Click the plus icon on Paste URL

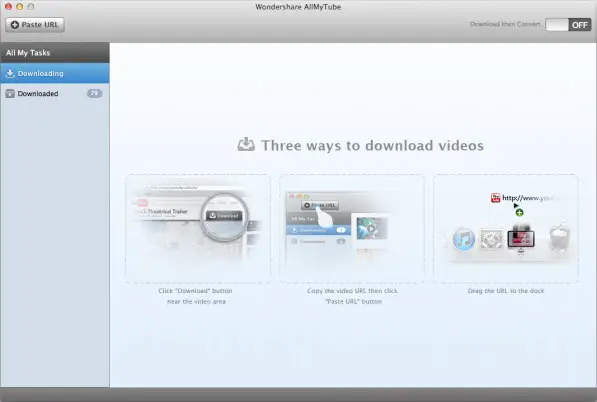pyautogui.click(x=14, y=25)
